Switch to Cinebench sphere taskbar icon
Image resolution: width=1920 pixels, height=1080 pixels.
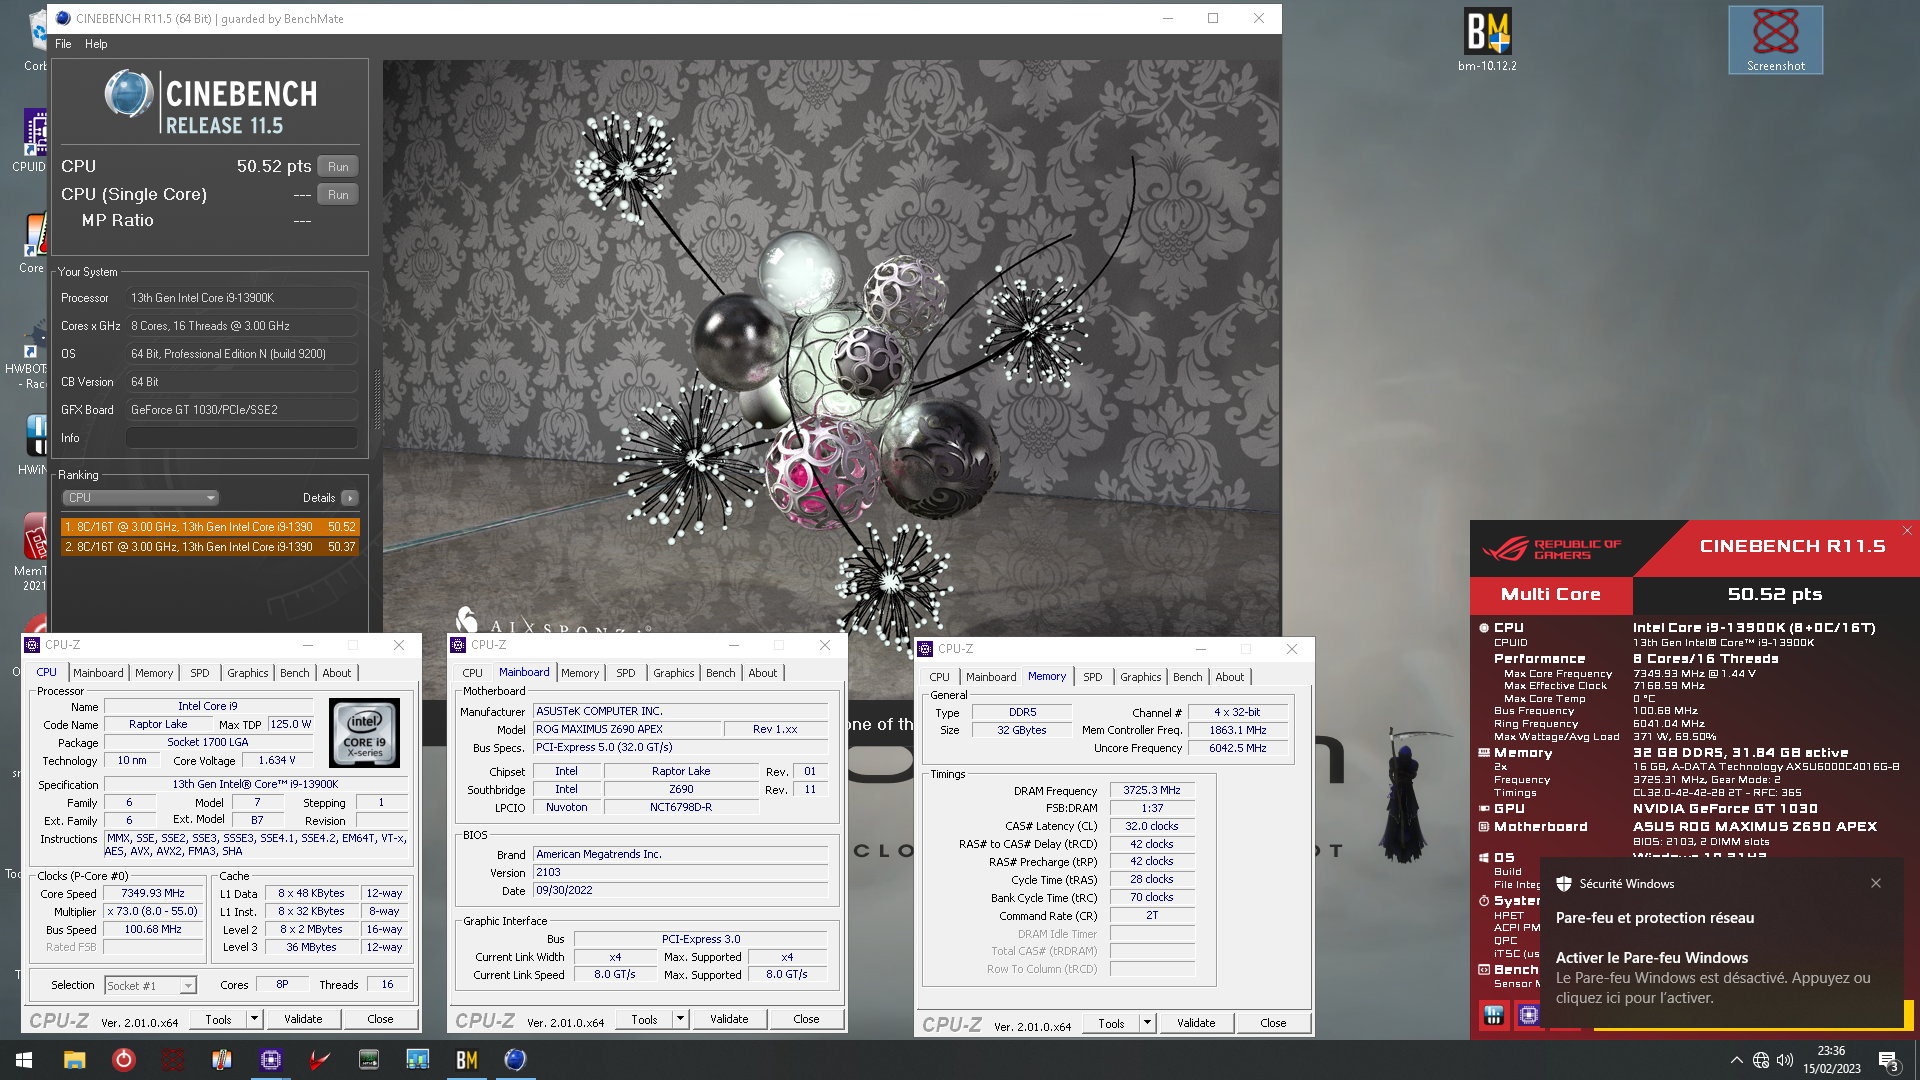click(x=515, y=1060)
